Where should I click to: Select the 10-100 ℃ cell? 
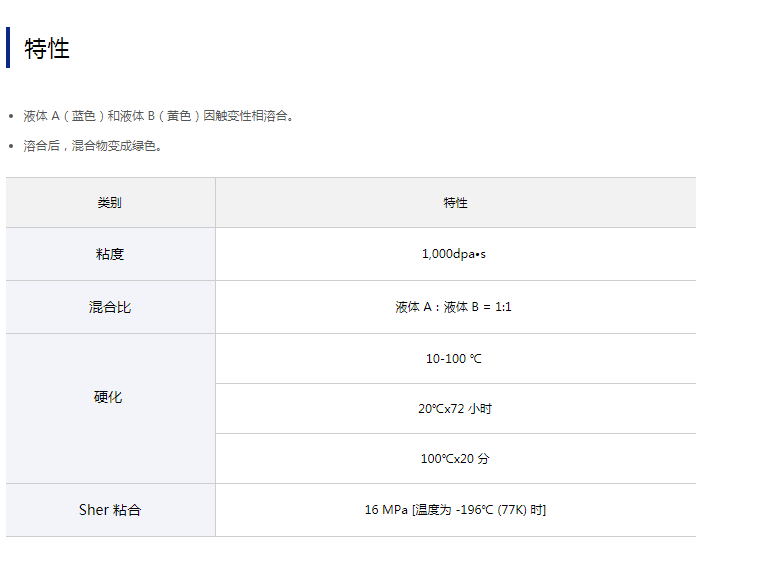pos(454,359)
